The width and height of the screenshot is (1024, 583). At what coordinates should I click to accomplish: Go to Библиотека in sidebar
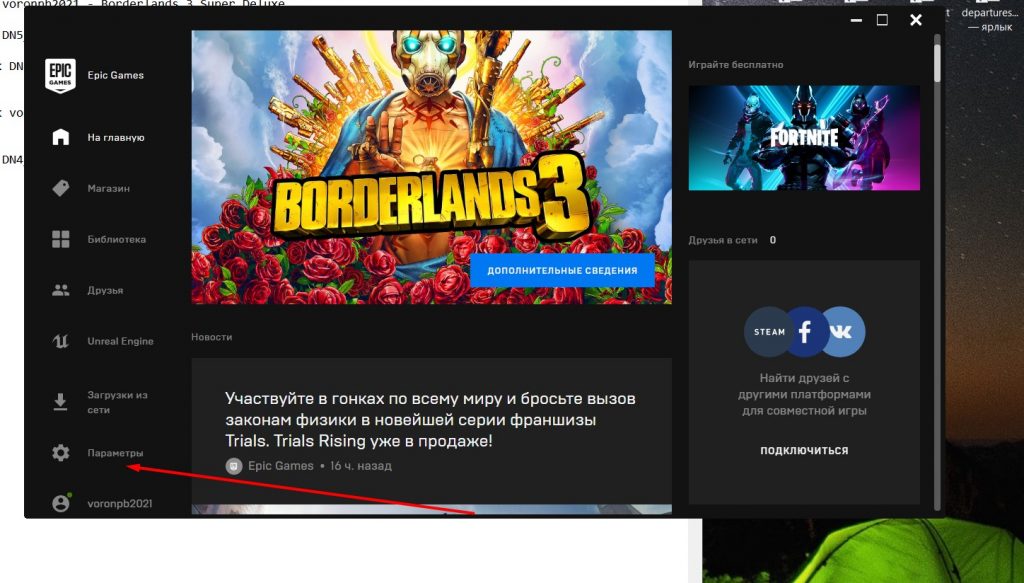click(x=116, y=239)
